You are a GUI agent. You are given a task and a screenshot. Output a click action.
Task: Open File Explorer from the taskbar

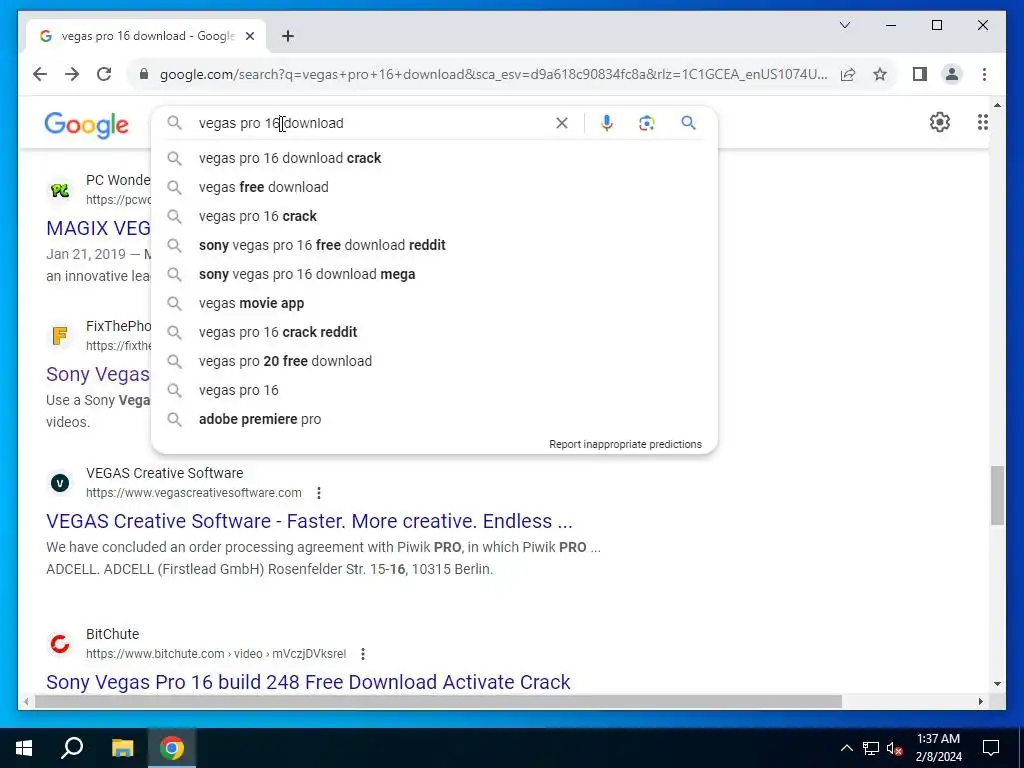coord(122,748)
